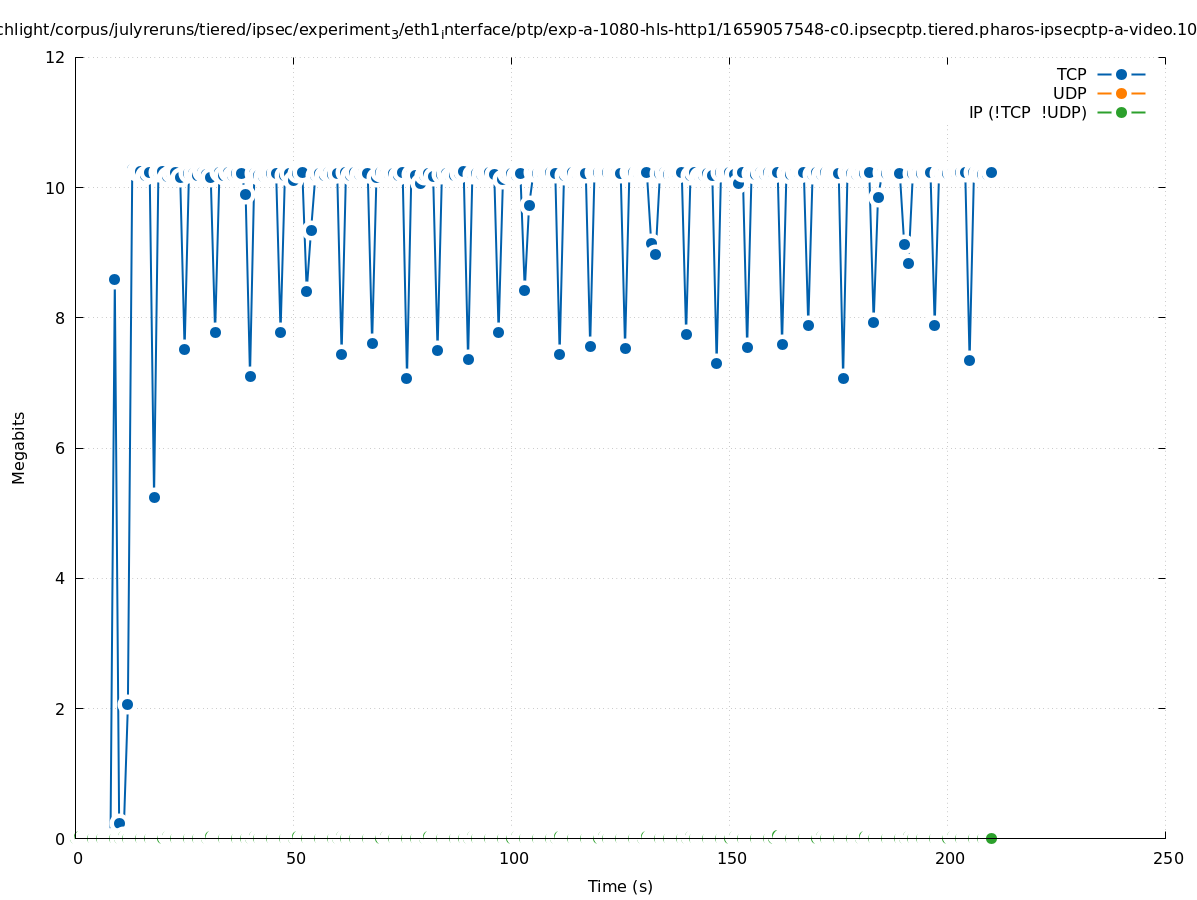Click the Megabits y-axis label

tap(19, 447)
